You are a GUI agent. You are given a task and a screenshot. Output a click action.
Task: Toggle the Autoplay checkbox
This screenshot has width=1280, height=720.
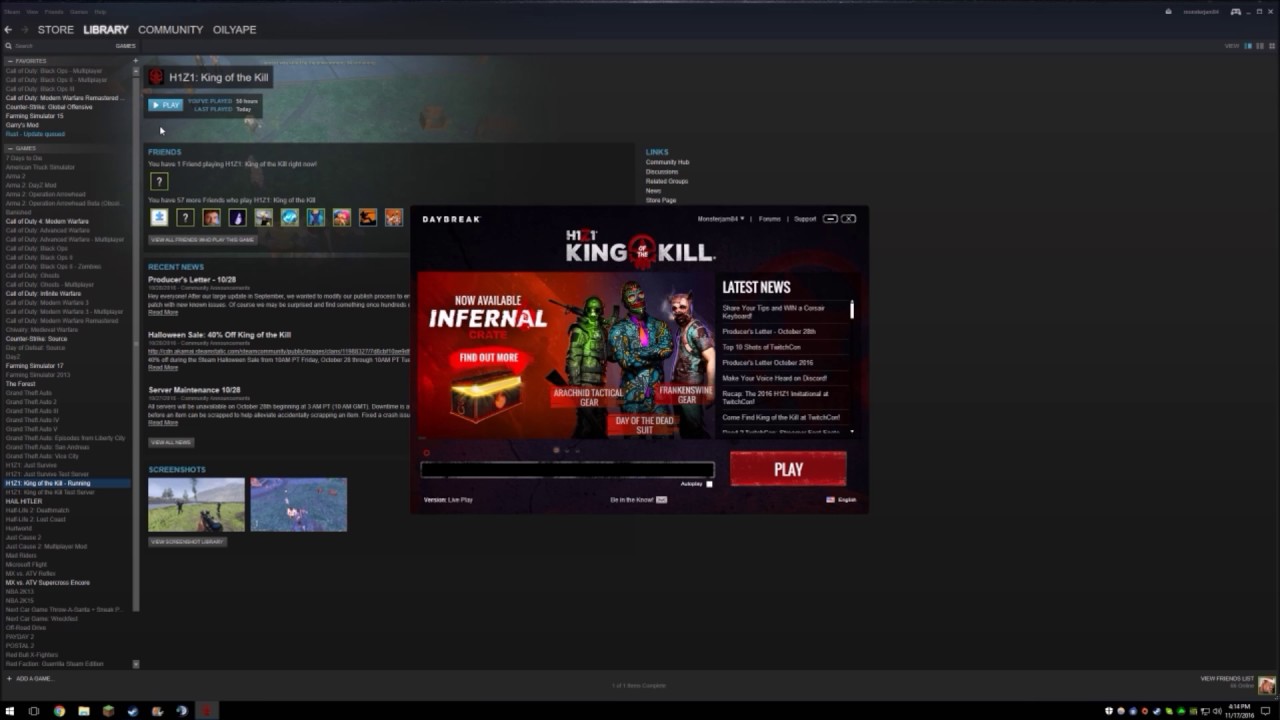tap(709, 484)
